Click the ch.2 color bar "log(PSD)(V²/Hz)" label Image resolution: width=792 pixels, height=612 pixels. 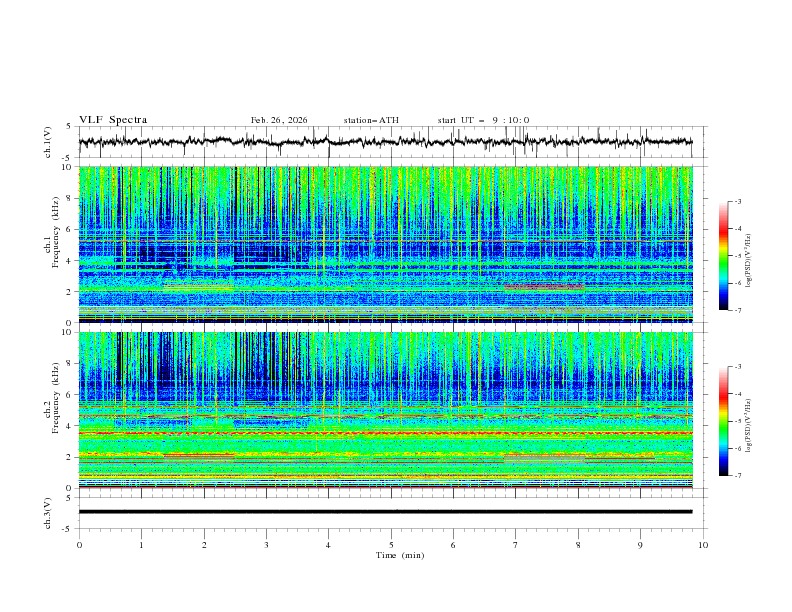[x=748, y=425]
